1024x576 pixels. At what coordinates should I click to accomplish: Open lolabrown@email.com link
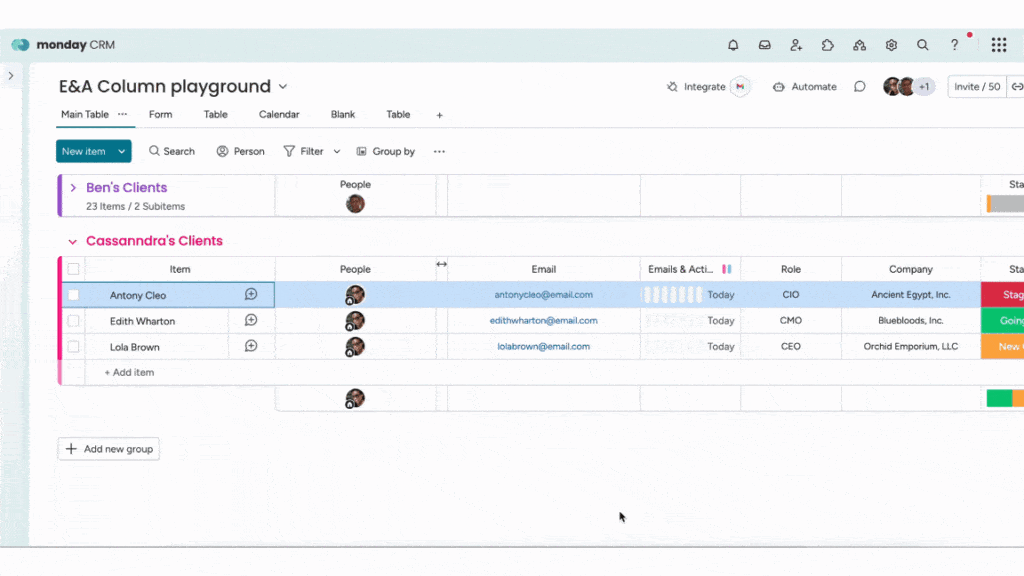[x=543, y=346]
